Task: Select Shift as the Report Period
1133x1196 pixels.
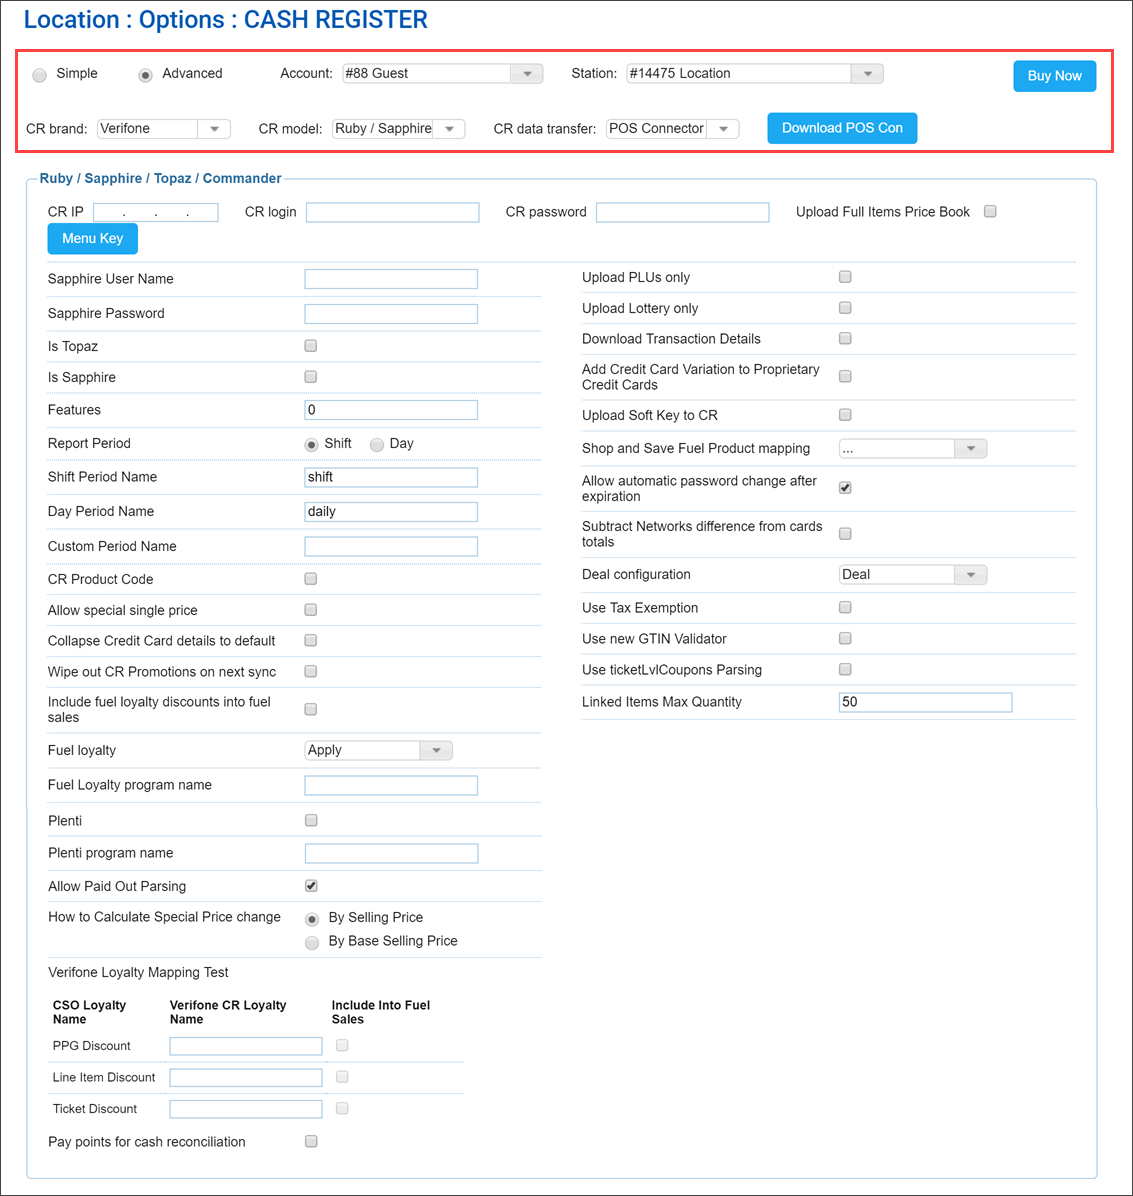Action: (311, 445)
